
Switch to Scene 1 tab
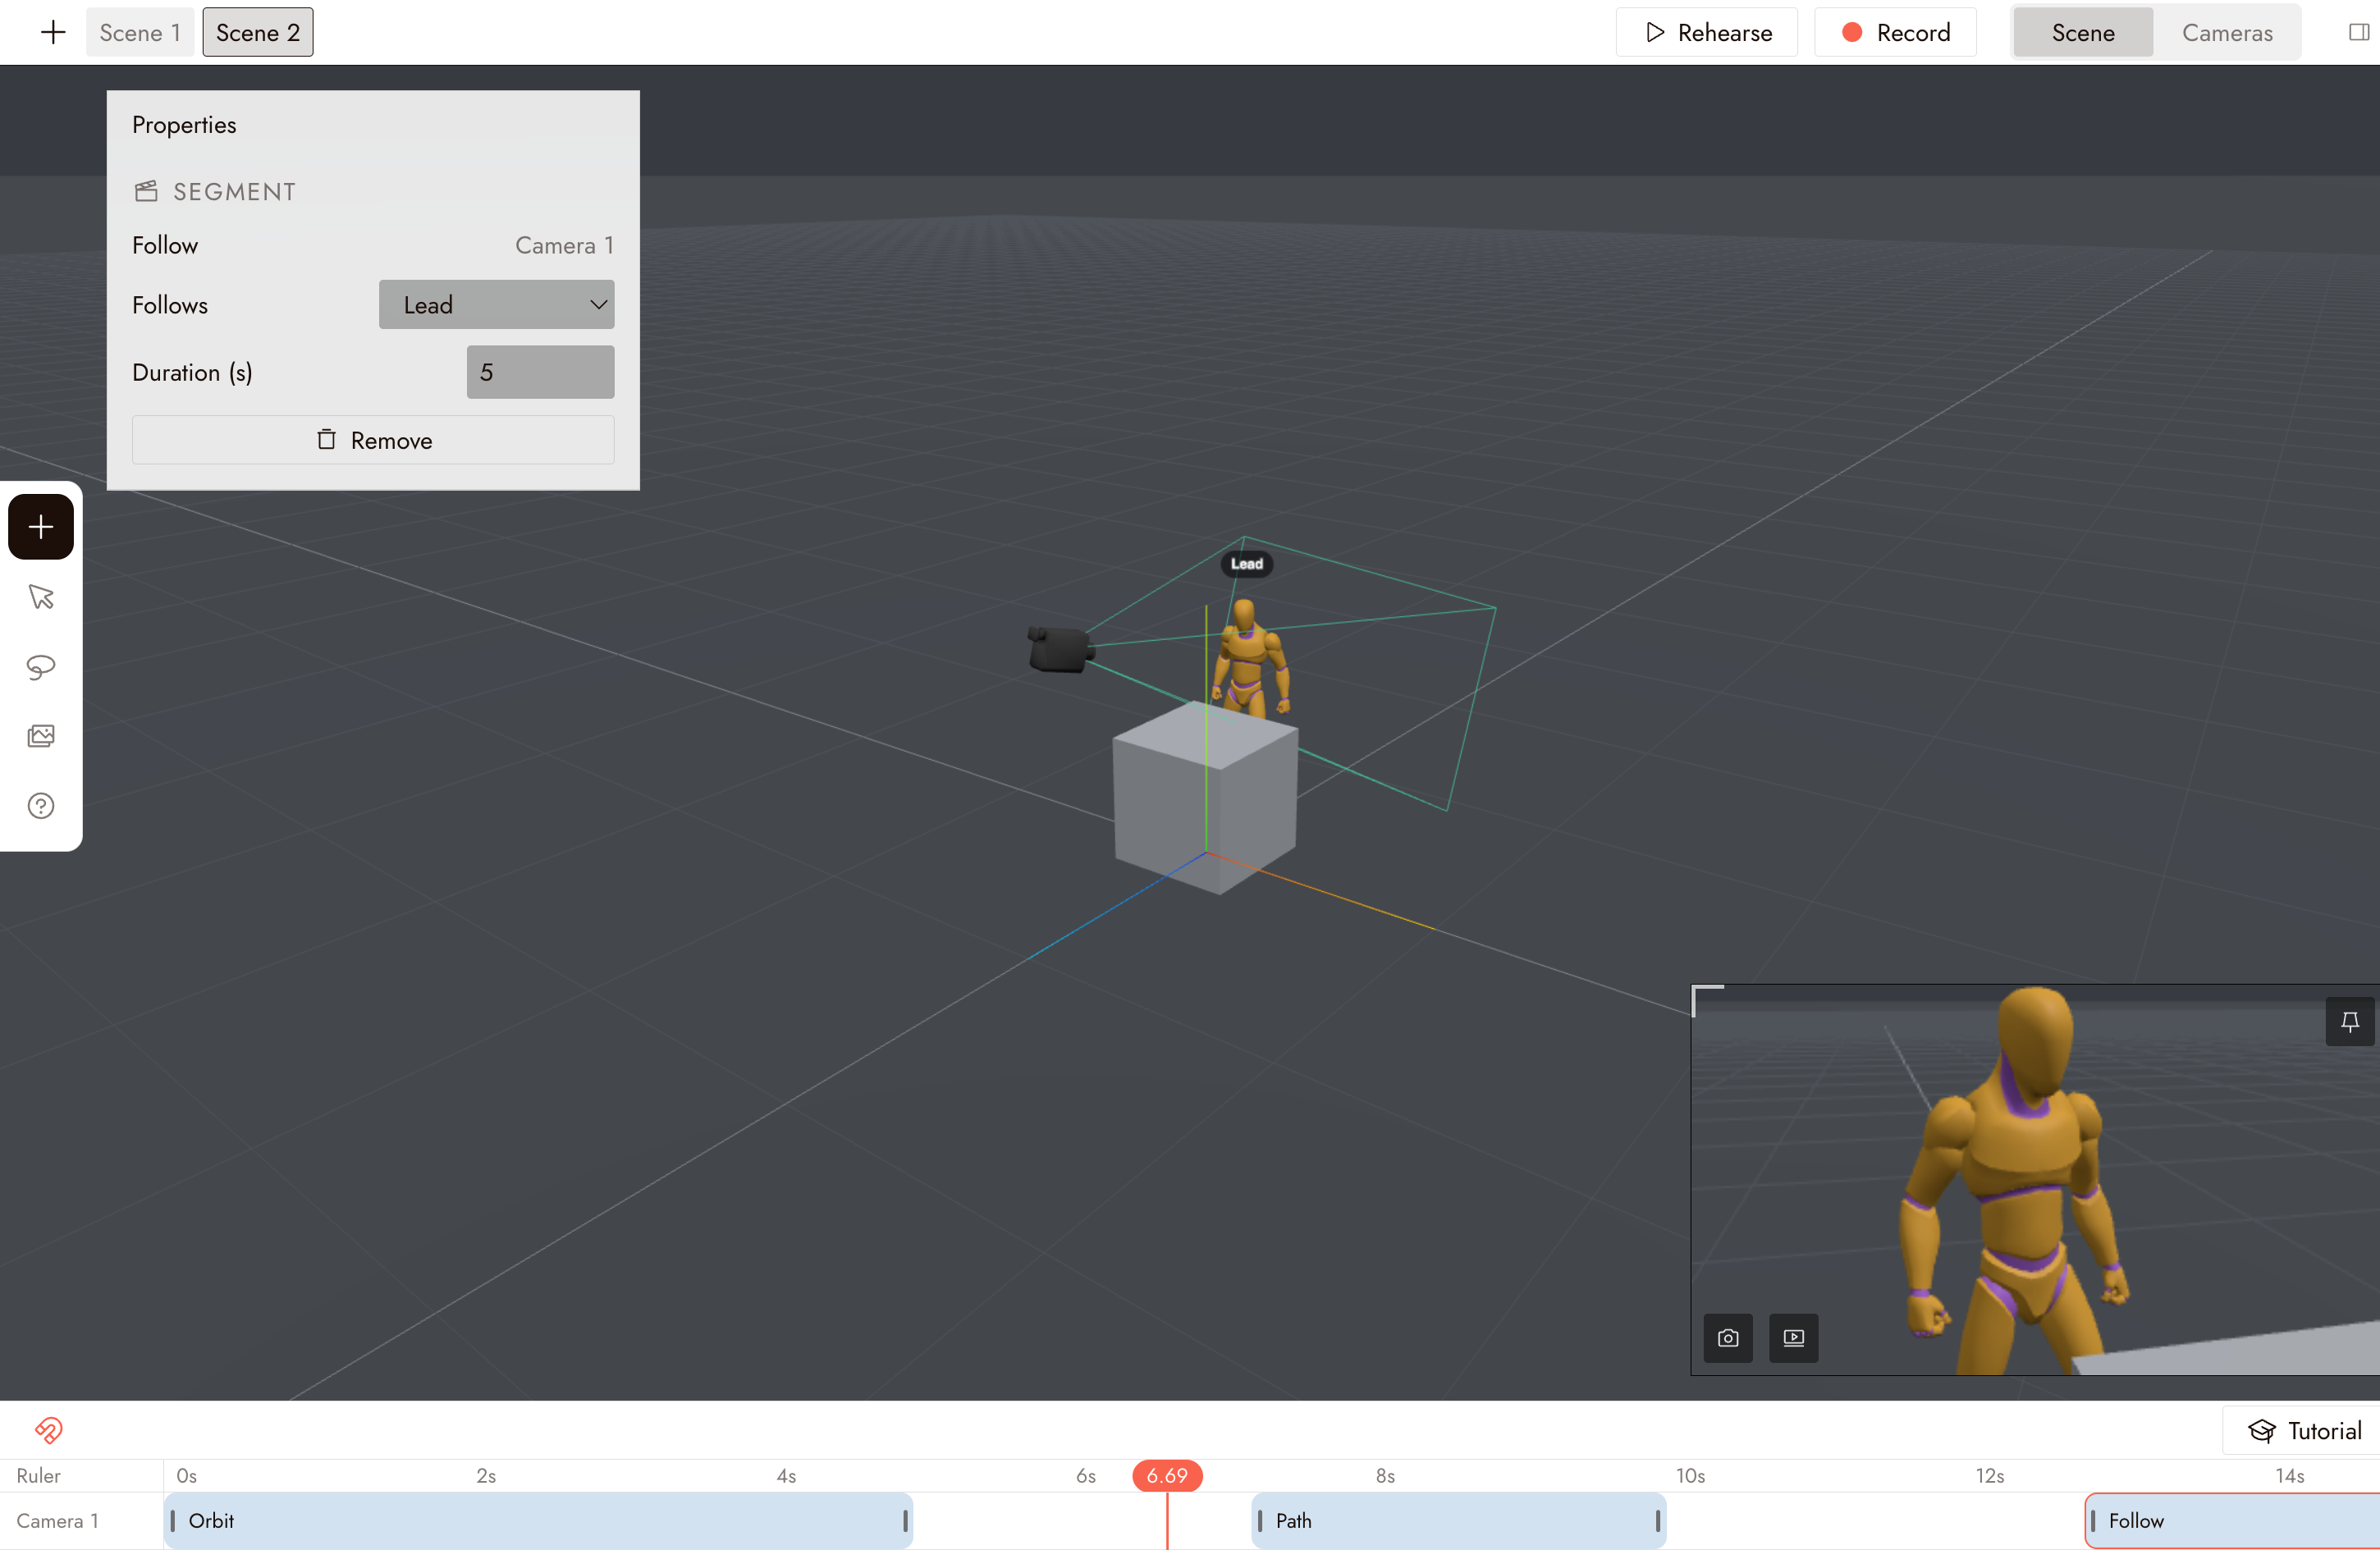[140, 32]
